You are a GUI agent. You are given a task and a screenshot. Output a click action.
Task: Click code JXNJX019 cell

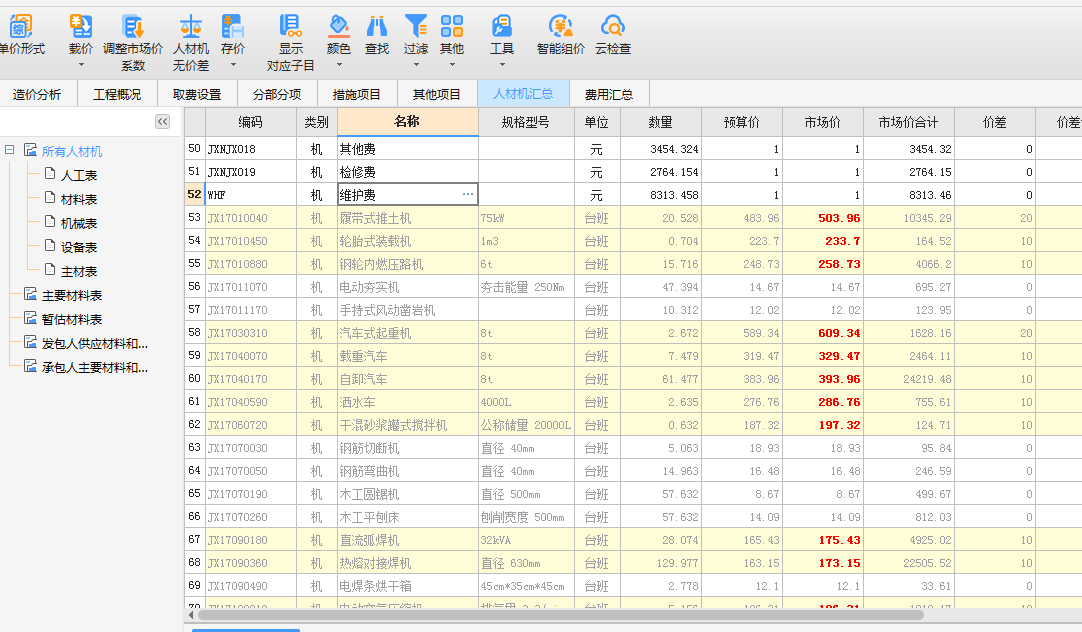(x=250, y=172)
